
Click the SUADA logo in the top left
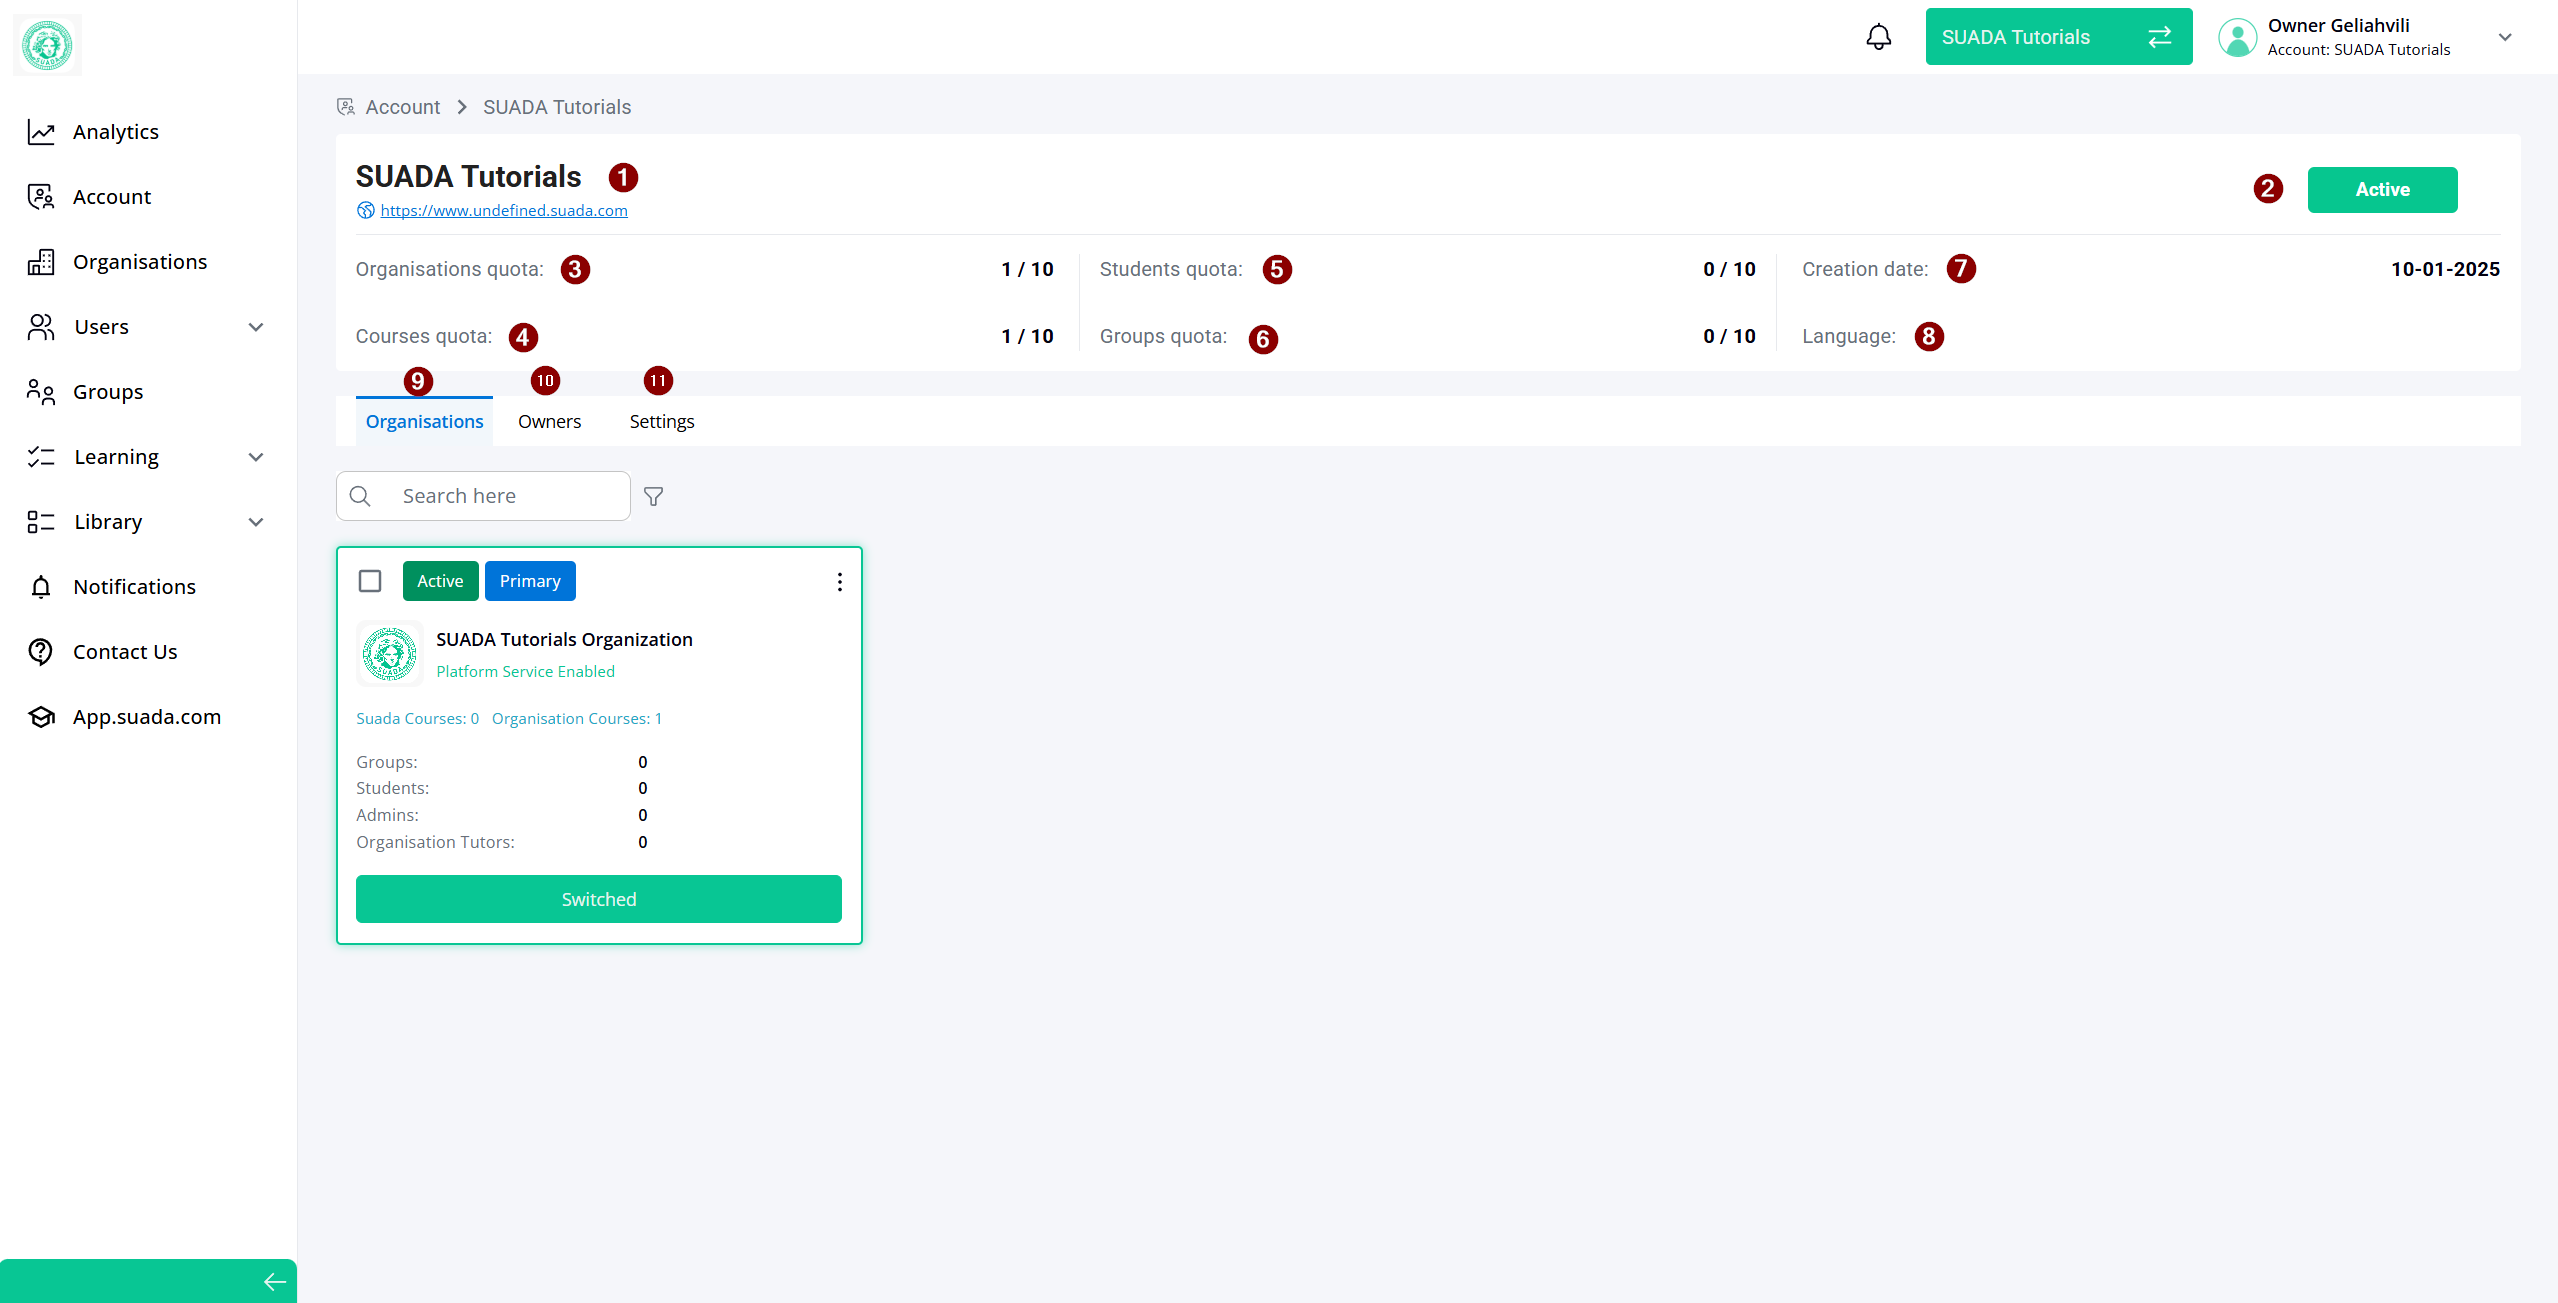[47, 45]
